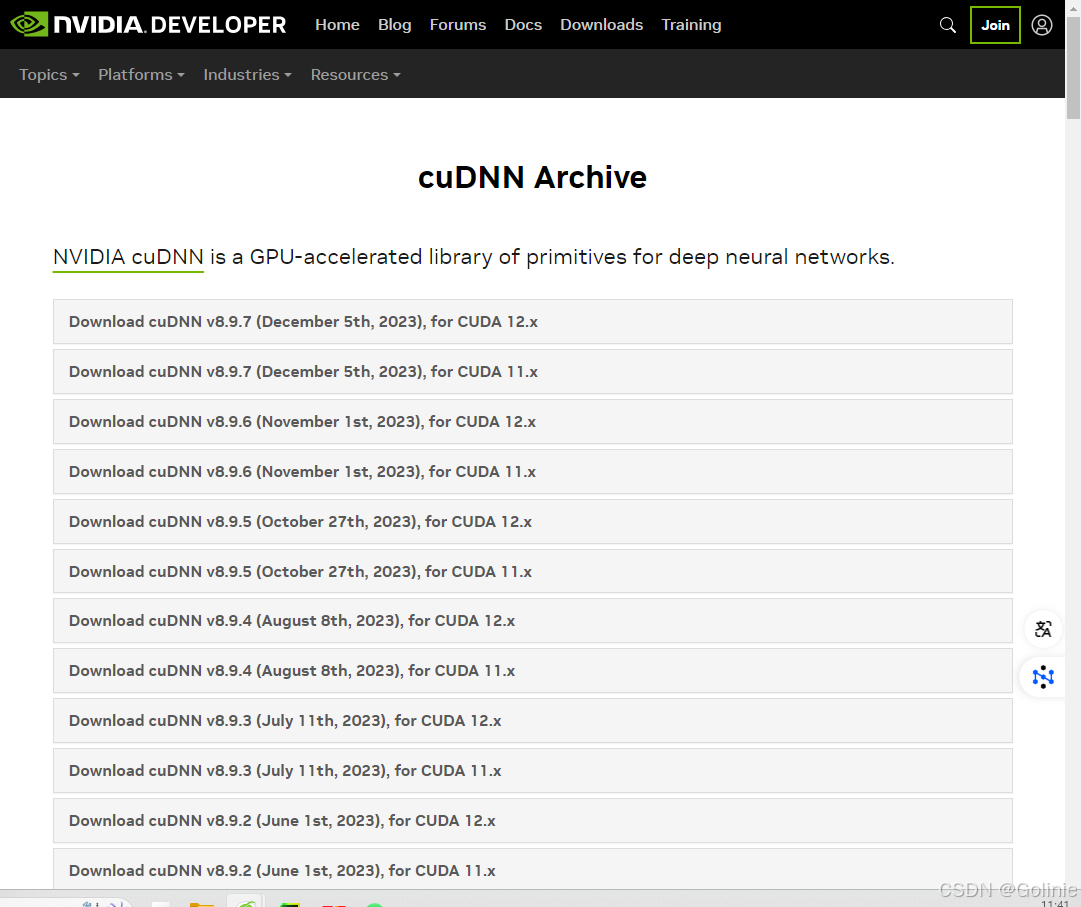Expand the Industries dropdown
This screenshot has width=1081, height=907.
pyautogui.click(x=247, y=74)
